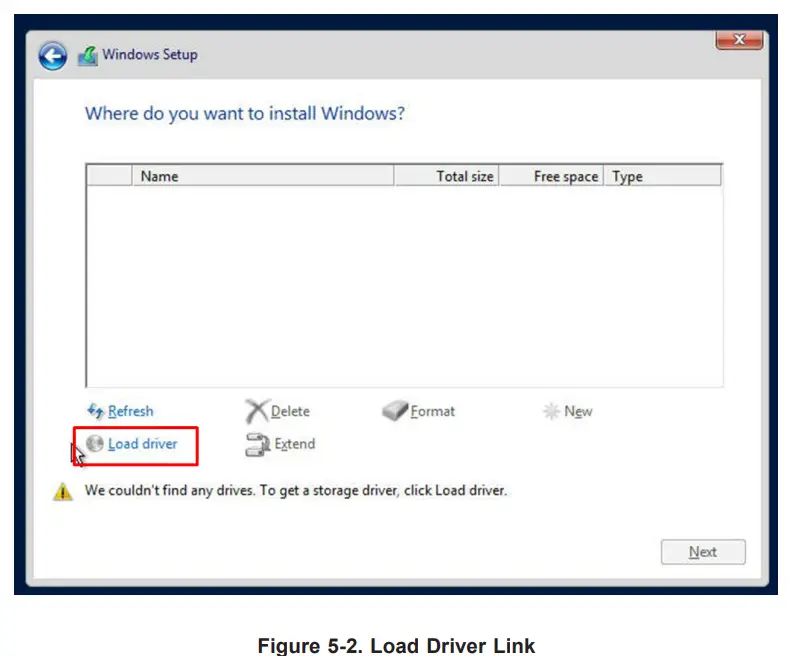Sort by the Type column header
Screen dimensions: 790x656
pyautogui.click(x=662, y=176)
